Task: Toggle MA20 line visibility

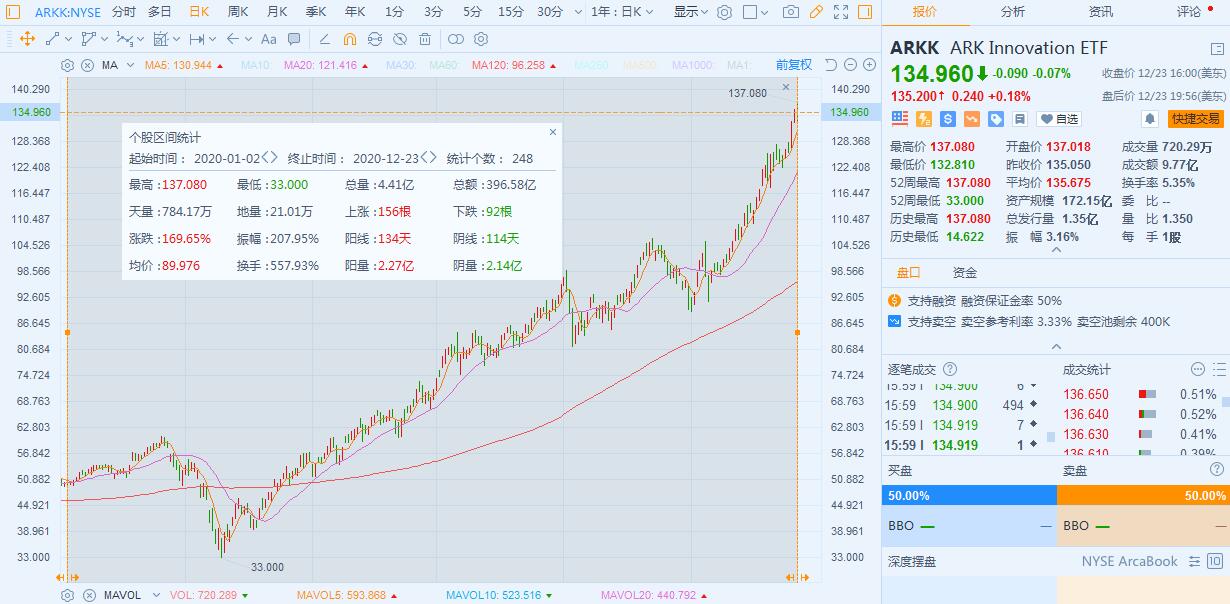Action: (327, 65)
